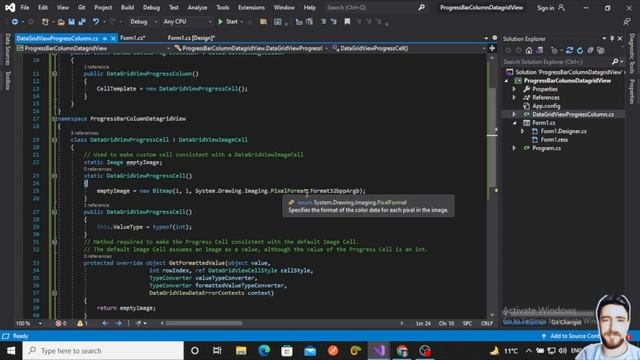The height and width of the screenshot is (360, 640).
Task: Click the bookmark toolbar icon
Action: click(347, 22)
